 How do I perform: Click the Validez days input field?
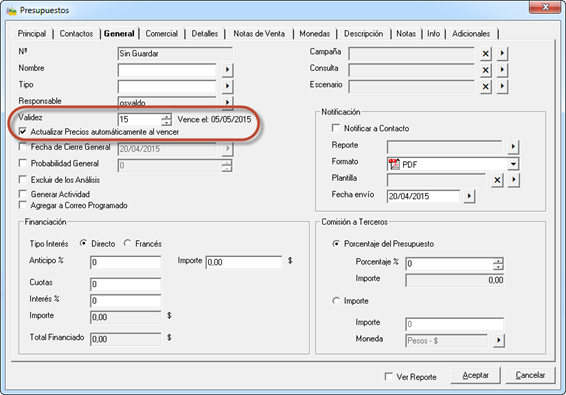(x=140, y=120)
